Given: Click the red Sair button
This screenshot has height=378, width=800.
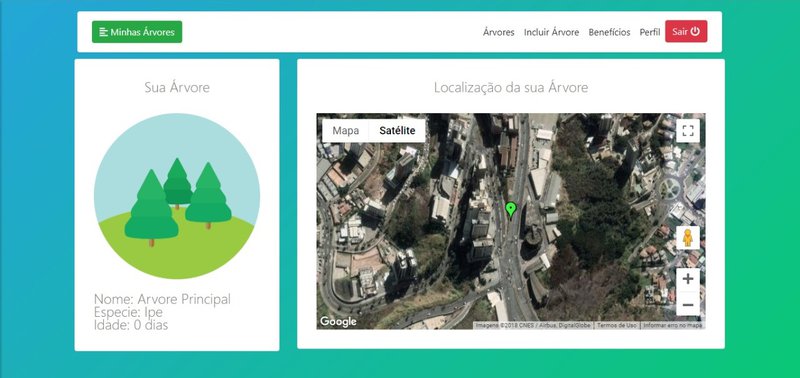Looking at the screenshot, I should coord(686,32).
